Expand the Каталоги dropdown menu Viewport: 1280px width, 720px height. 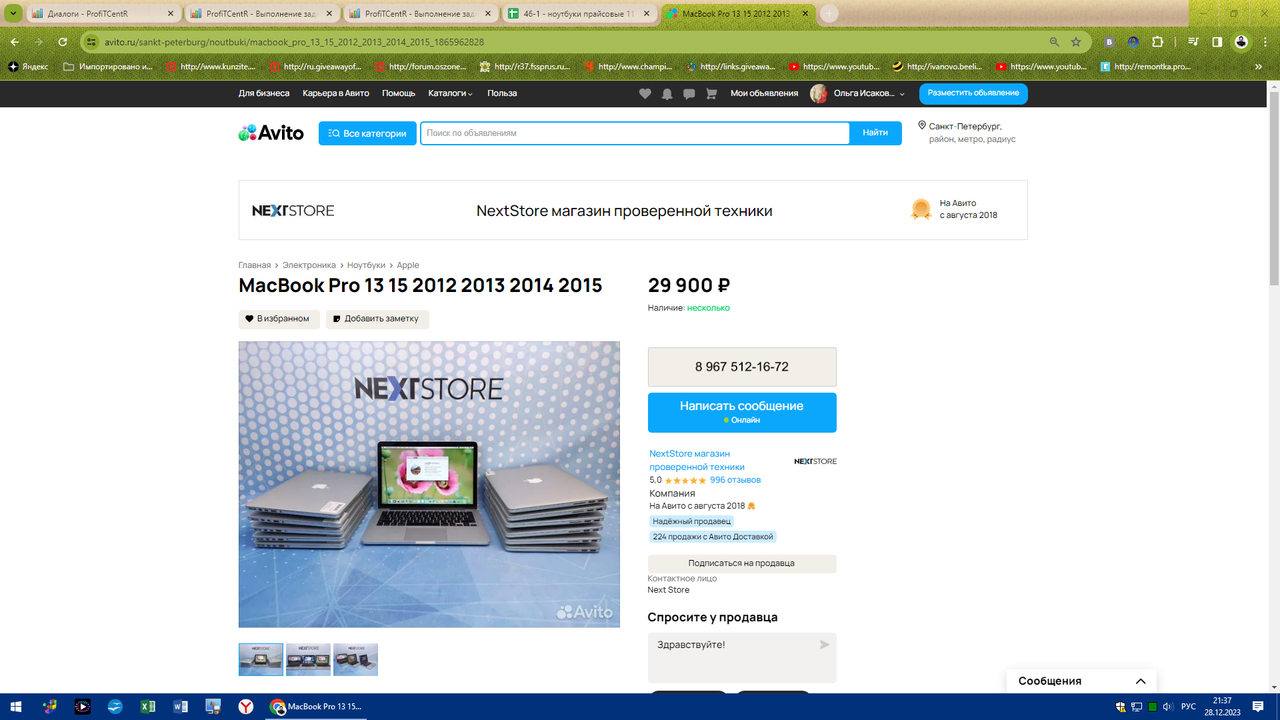[450, 93]
